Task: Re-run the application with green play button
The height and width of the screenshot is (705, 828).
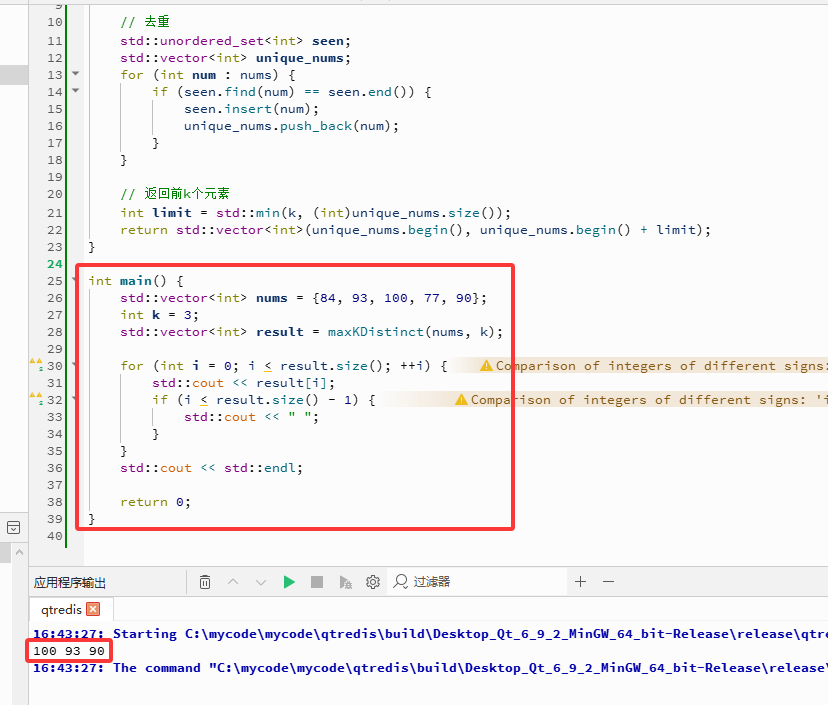Action: (x=289, y=582)
